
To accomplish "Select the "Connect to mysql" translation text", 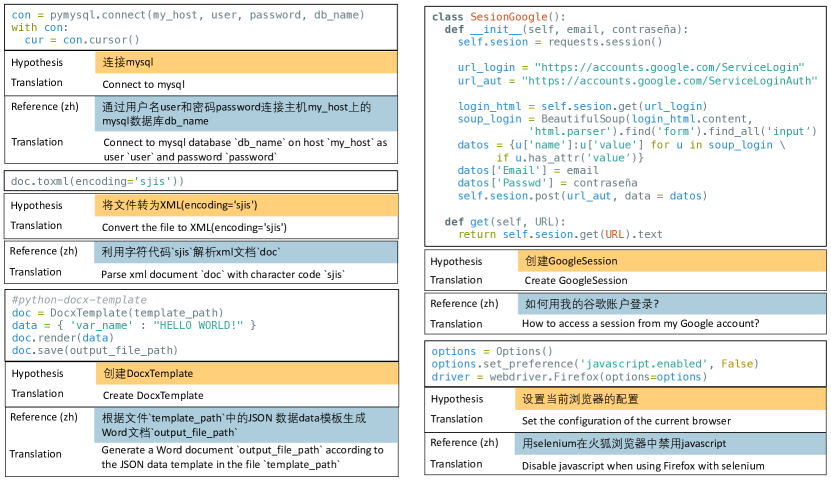I will click(x=143, y=84).
